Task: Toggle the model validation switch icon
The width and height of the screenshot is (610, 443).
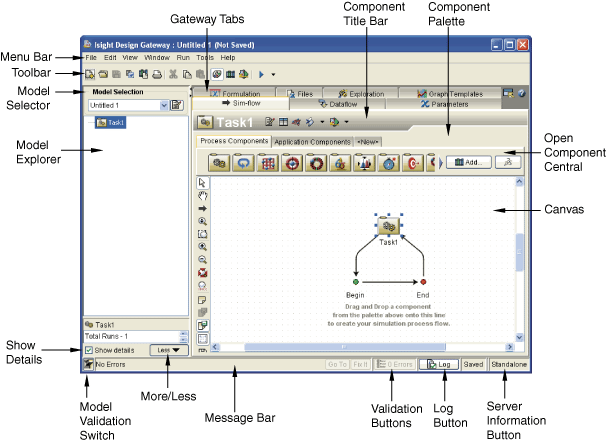Action: (88, 364)
